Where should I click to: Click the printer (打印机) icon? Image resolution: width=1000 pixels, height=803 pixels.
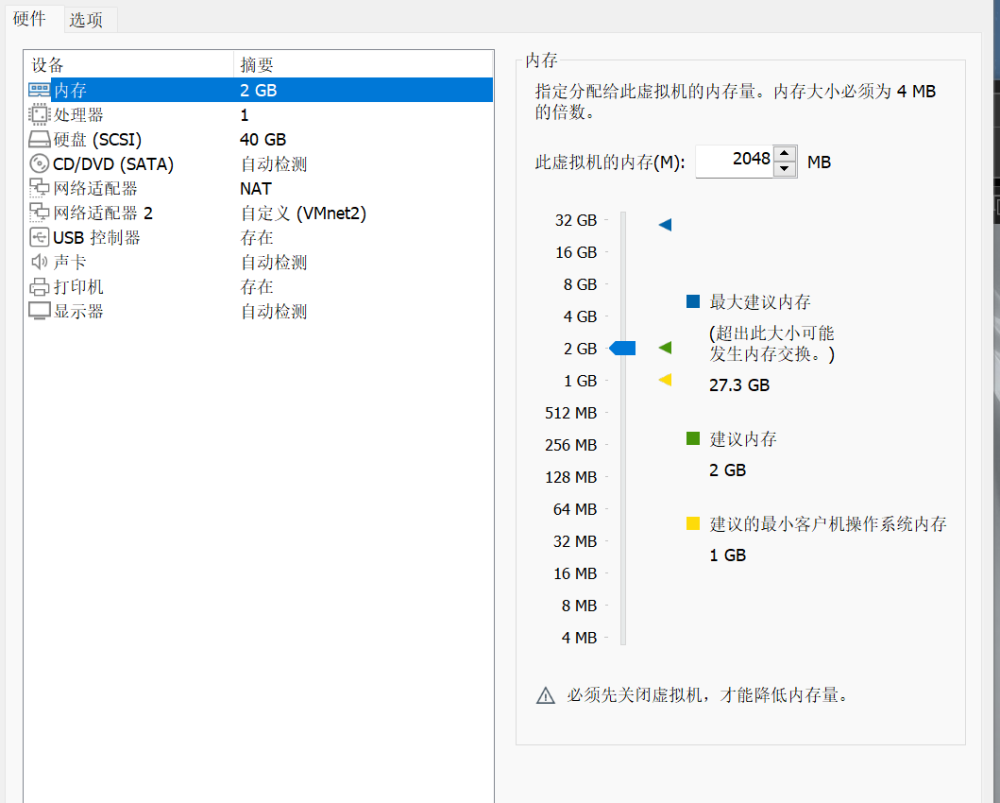(x=39, y=287)
